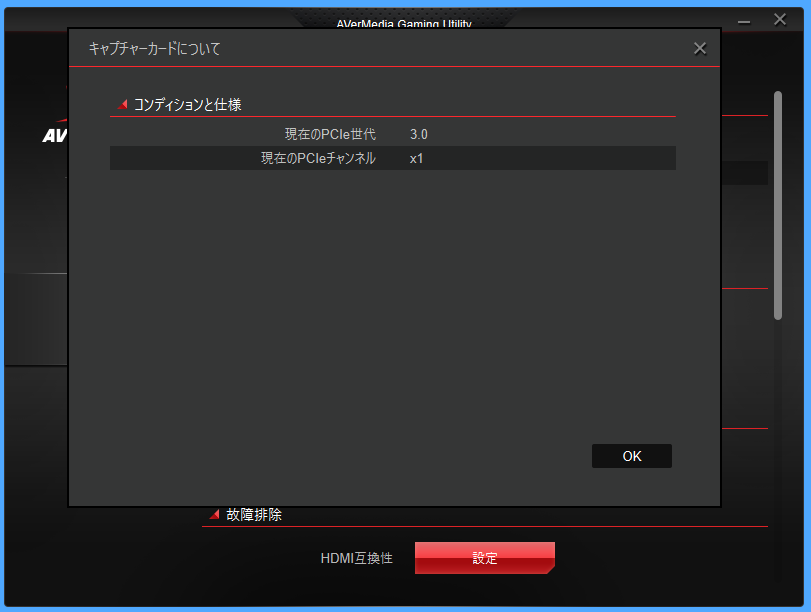Click the コンディションと仕様 section heading
The width and height of the screenshot is (811, 612).
[x=187, y=105]
